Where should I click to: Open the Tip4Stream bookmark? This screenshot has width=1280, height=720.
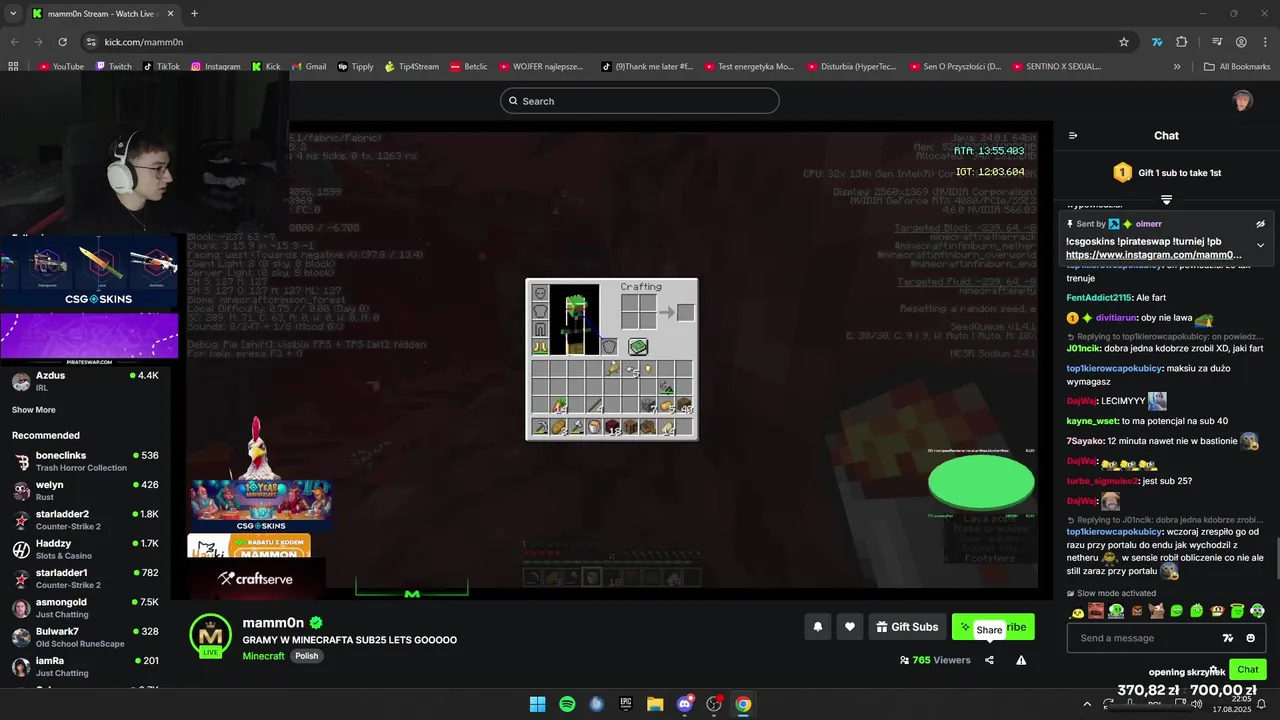coord(411,67)
